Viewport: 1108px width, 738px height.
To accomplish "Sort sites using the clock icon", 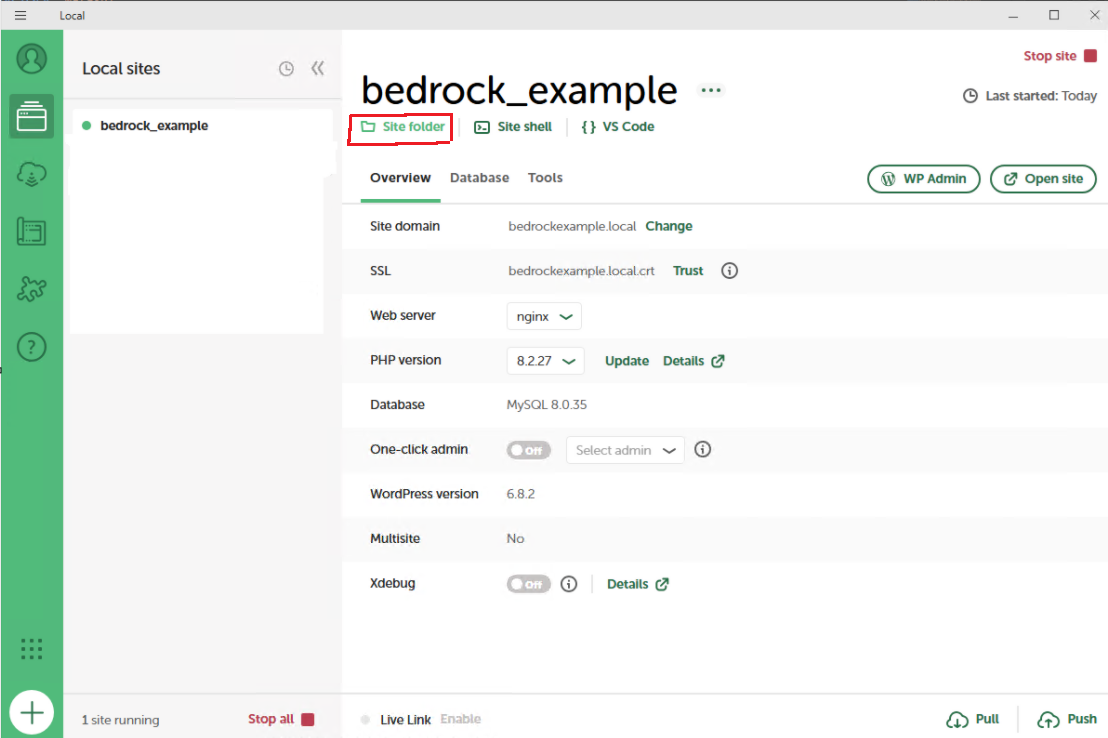I will click(286, 69).
